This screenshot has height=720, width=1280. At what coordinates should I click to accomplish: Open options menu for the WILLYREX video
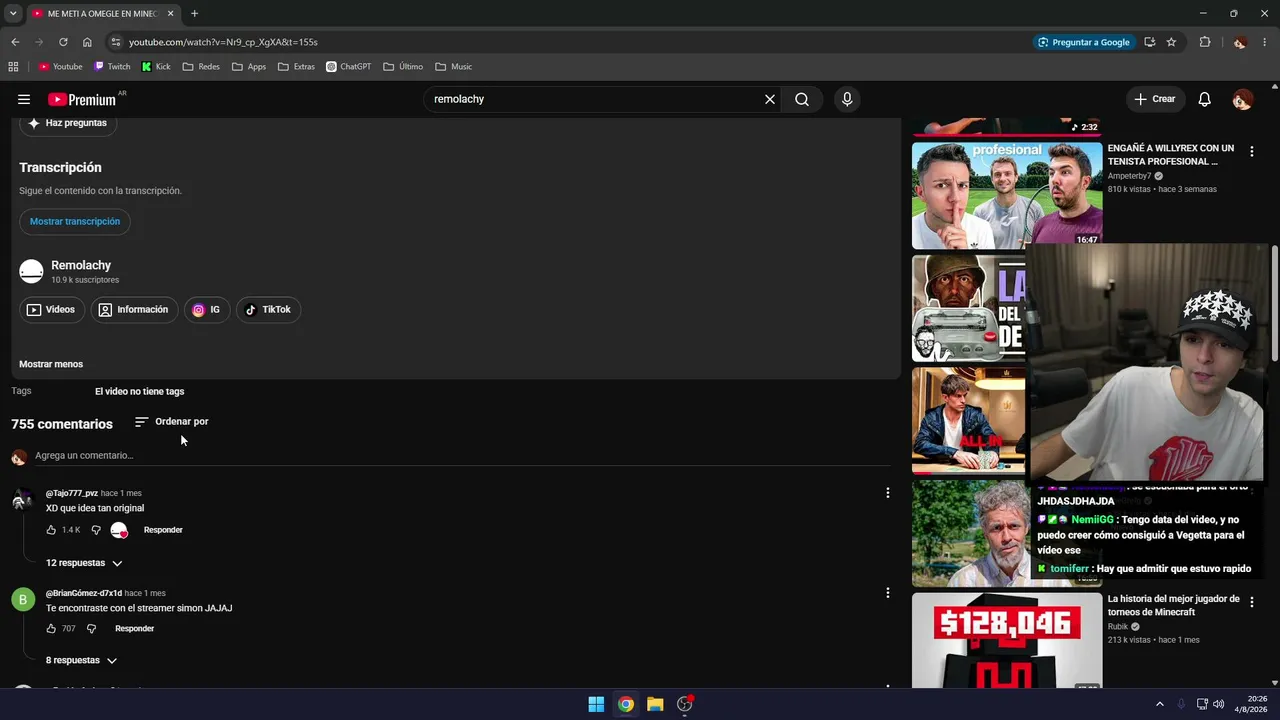click(x=1251, y=152)
